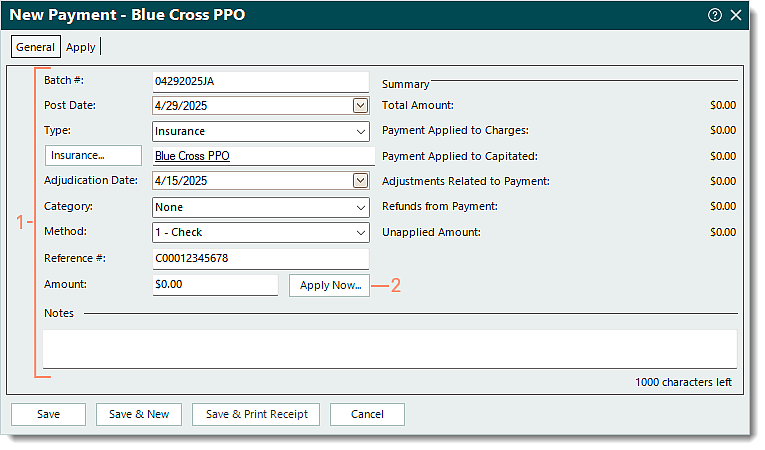Click Save & Print Receipt button
765x450 pixels.
click(256, 414)
